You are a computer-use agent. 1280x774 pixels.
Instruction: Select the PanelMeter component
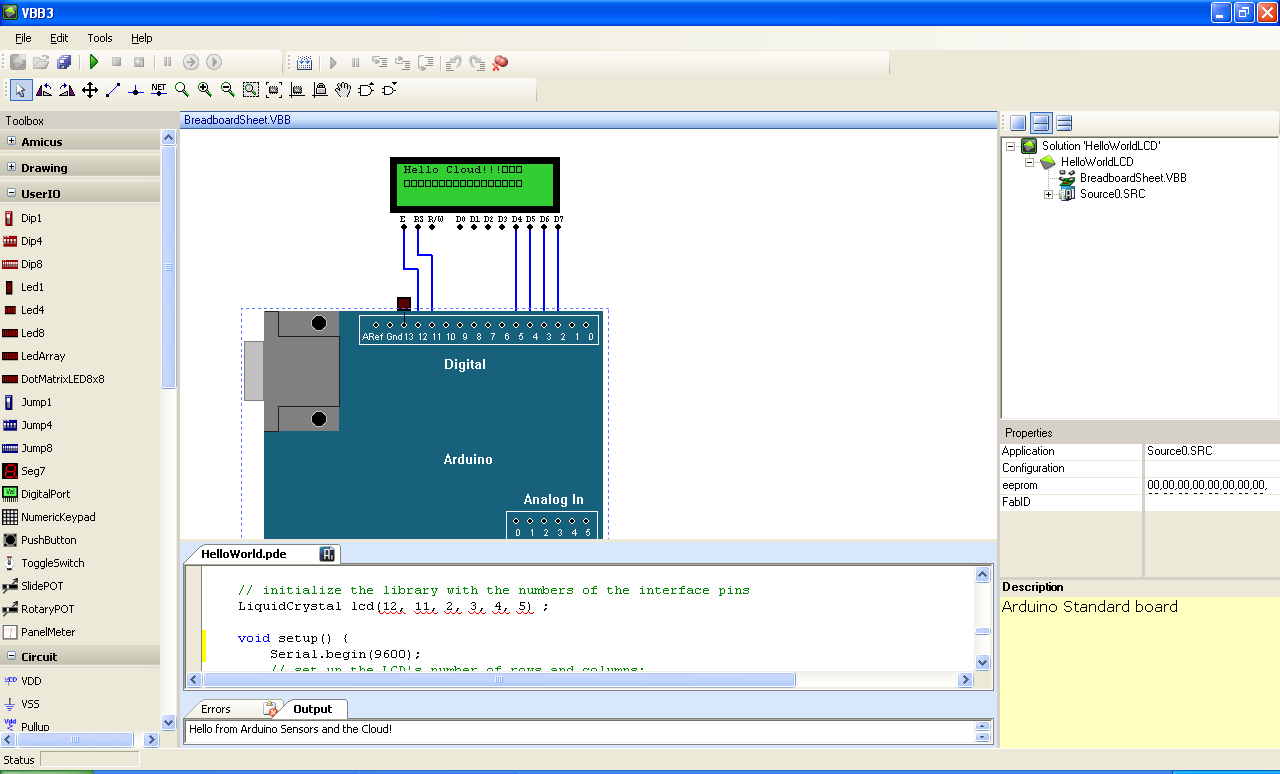coord(47,632)
